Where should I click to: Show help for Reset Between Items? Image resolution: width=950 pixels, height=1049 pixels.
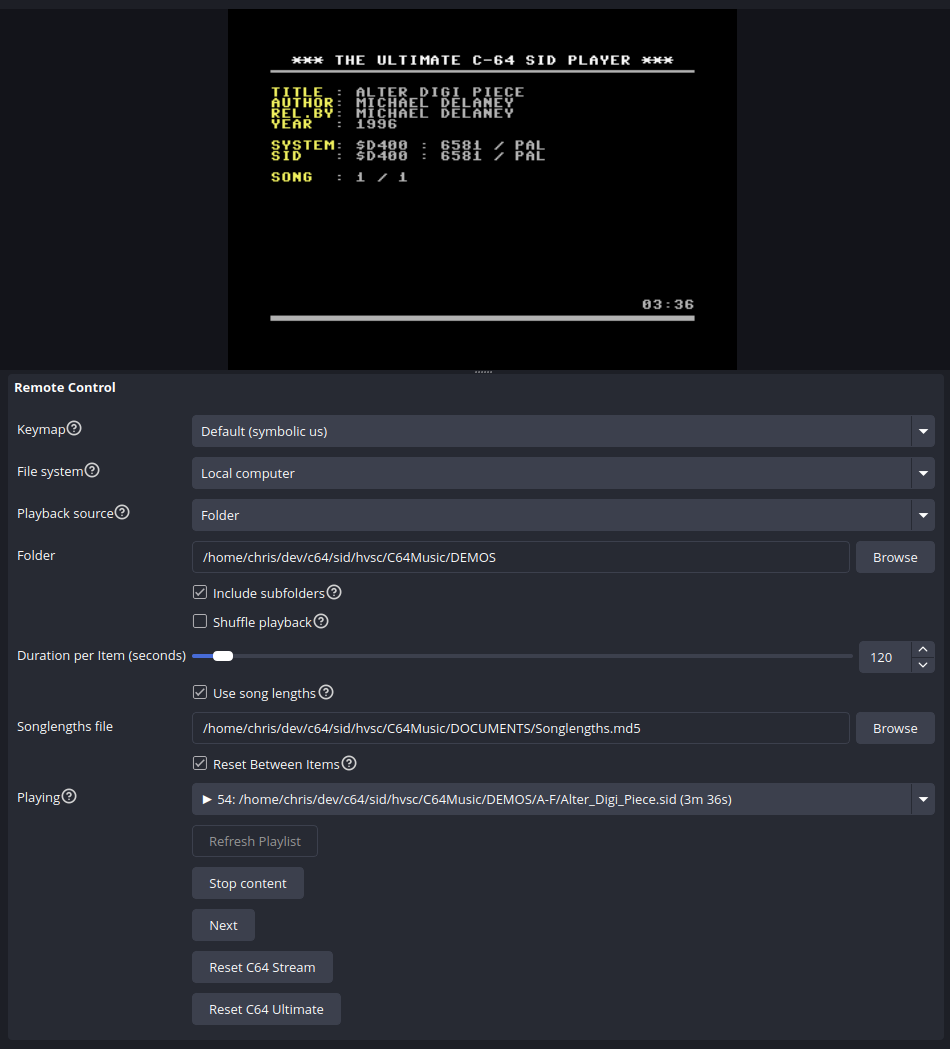point(349,763)
